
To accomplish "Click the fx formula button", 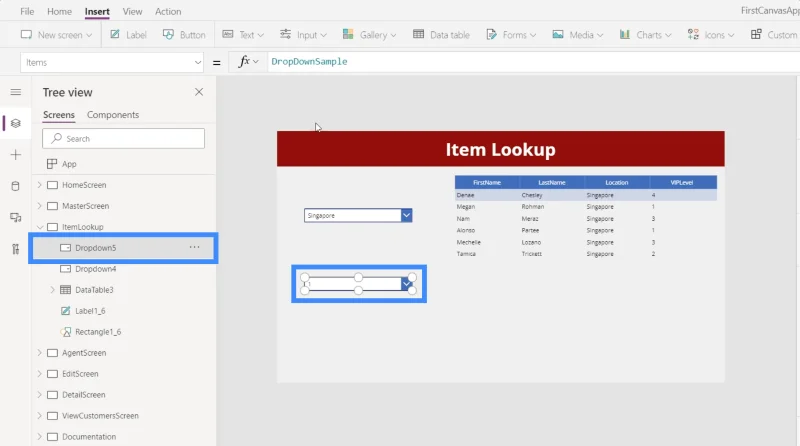I will point(248,62).
